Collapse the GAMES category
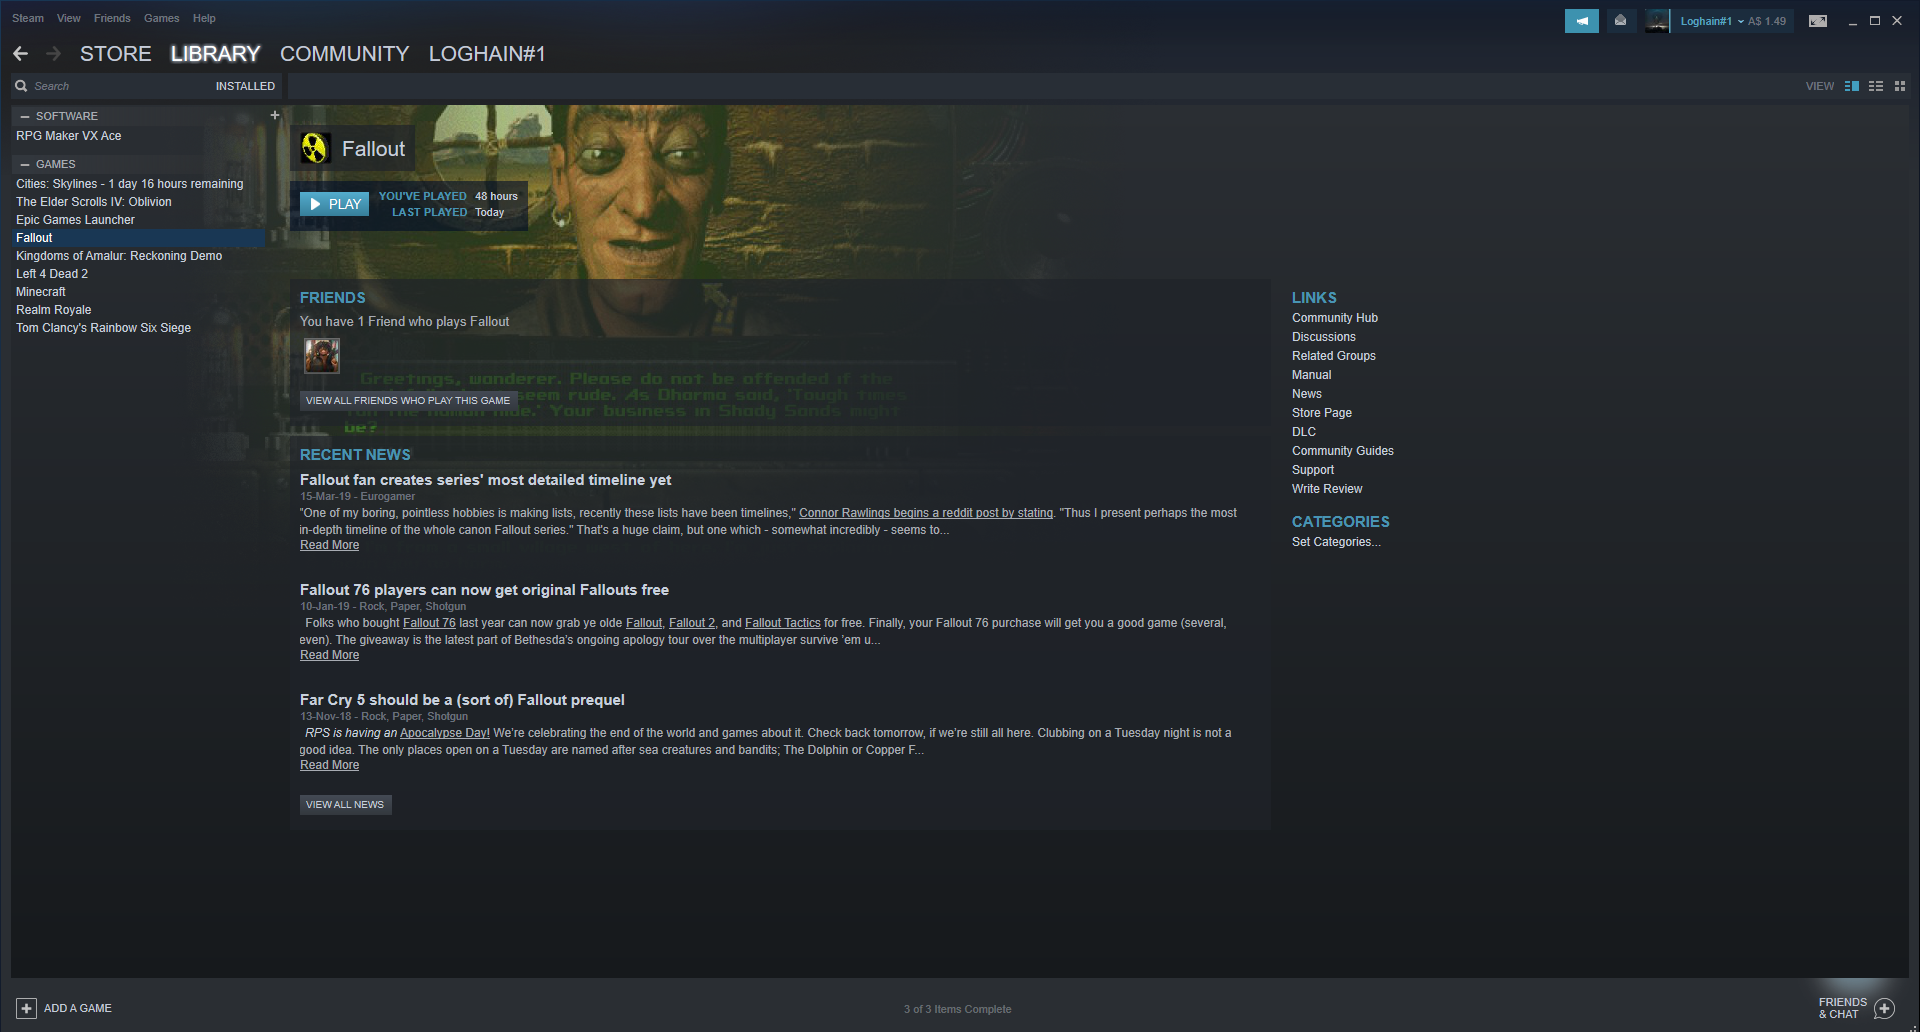The width and height of the screenshot is (1920, 1032). click(25, 164)
